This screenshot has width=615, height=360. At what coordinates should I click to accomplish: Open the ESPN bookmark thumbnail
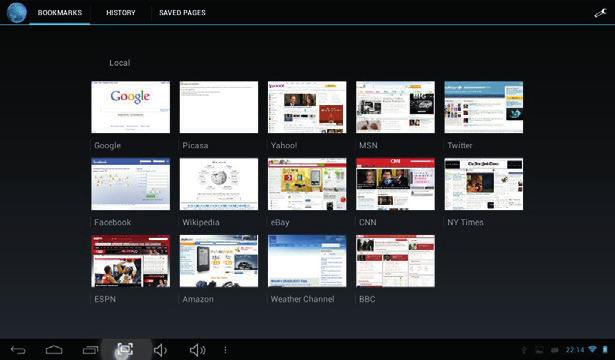tap(131, 261)
